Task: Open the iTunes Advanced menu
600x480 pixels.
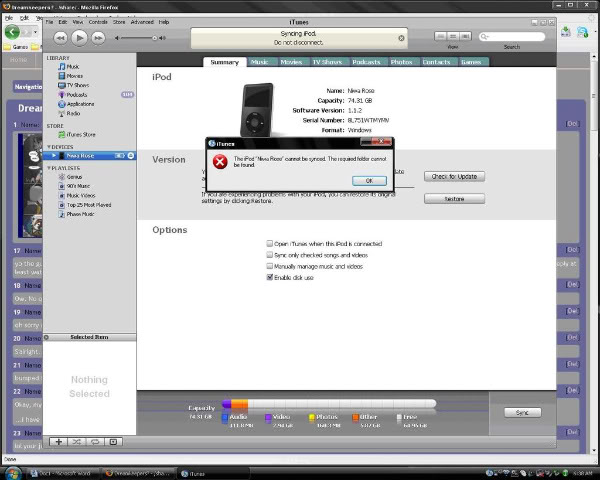Action: click(x=142, y=22)
